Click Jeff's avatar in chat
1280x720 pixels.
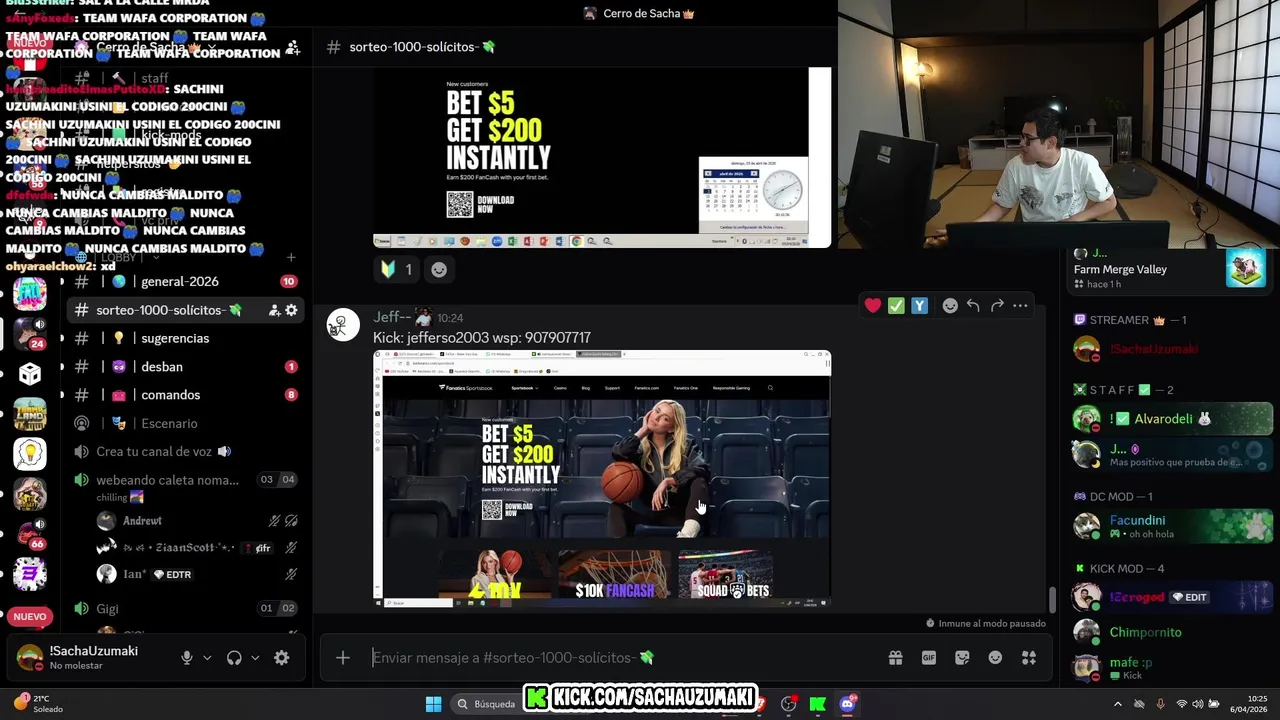[343, 325]
